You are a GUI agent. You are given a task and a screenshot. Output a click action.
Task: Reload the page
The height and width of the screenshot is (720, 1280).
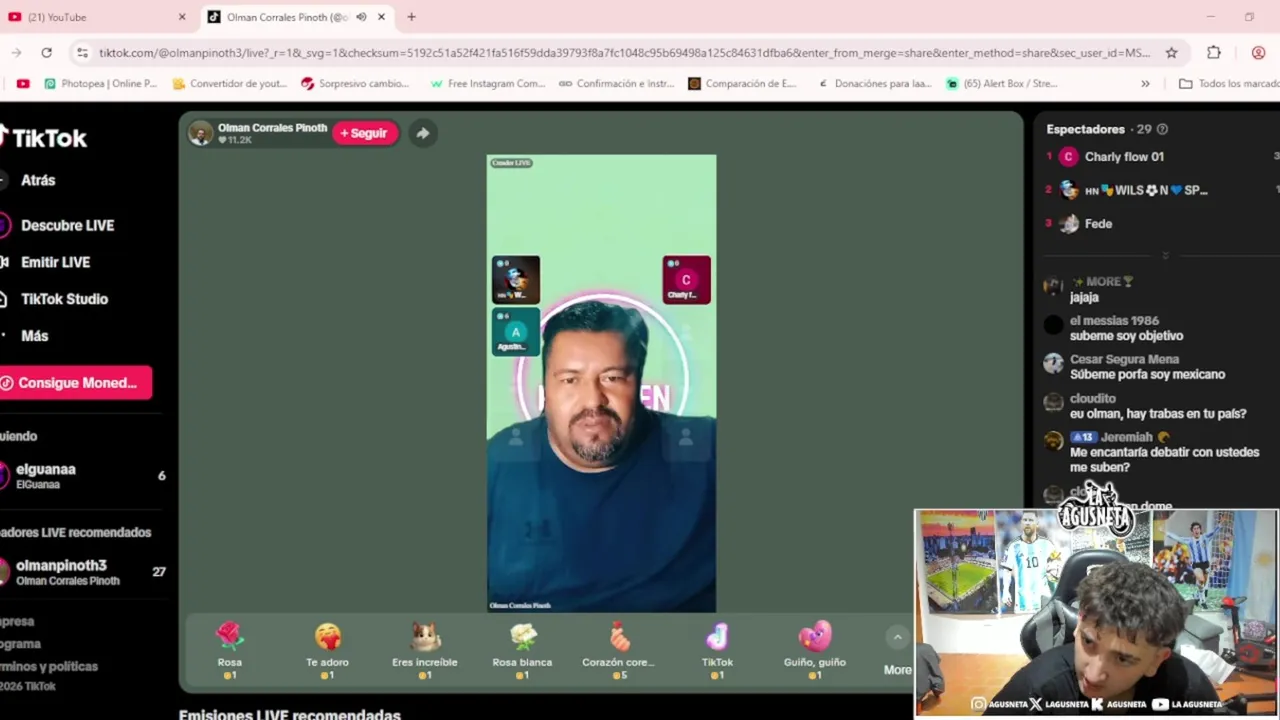tap(46, 53)
